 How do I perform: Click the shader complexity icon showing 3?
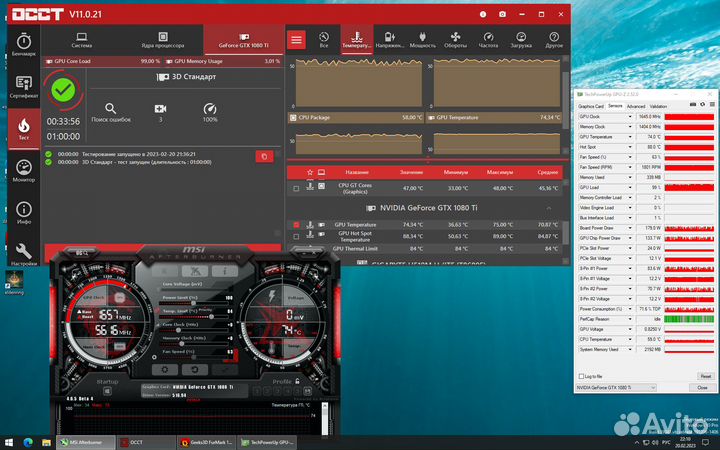pyautogui.click(x=160, y=109)
